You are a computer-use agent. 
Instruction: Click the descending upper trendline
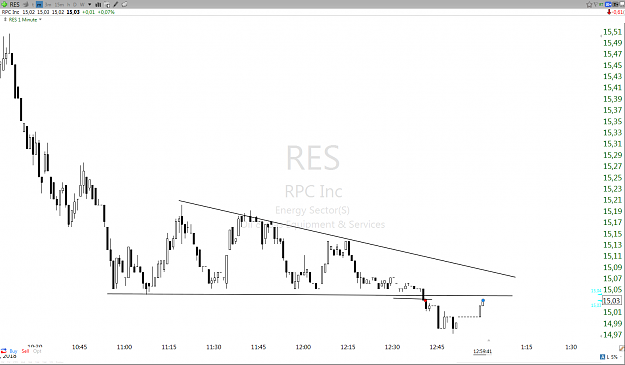(x=347, y=239)
